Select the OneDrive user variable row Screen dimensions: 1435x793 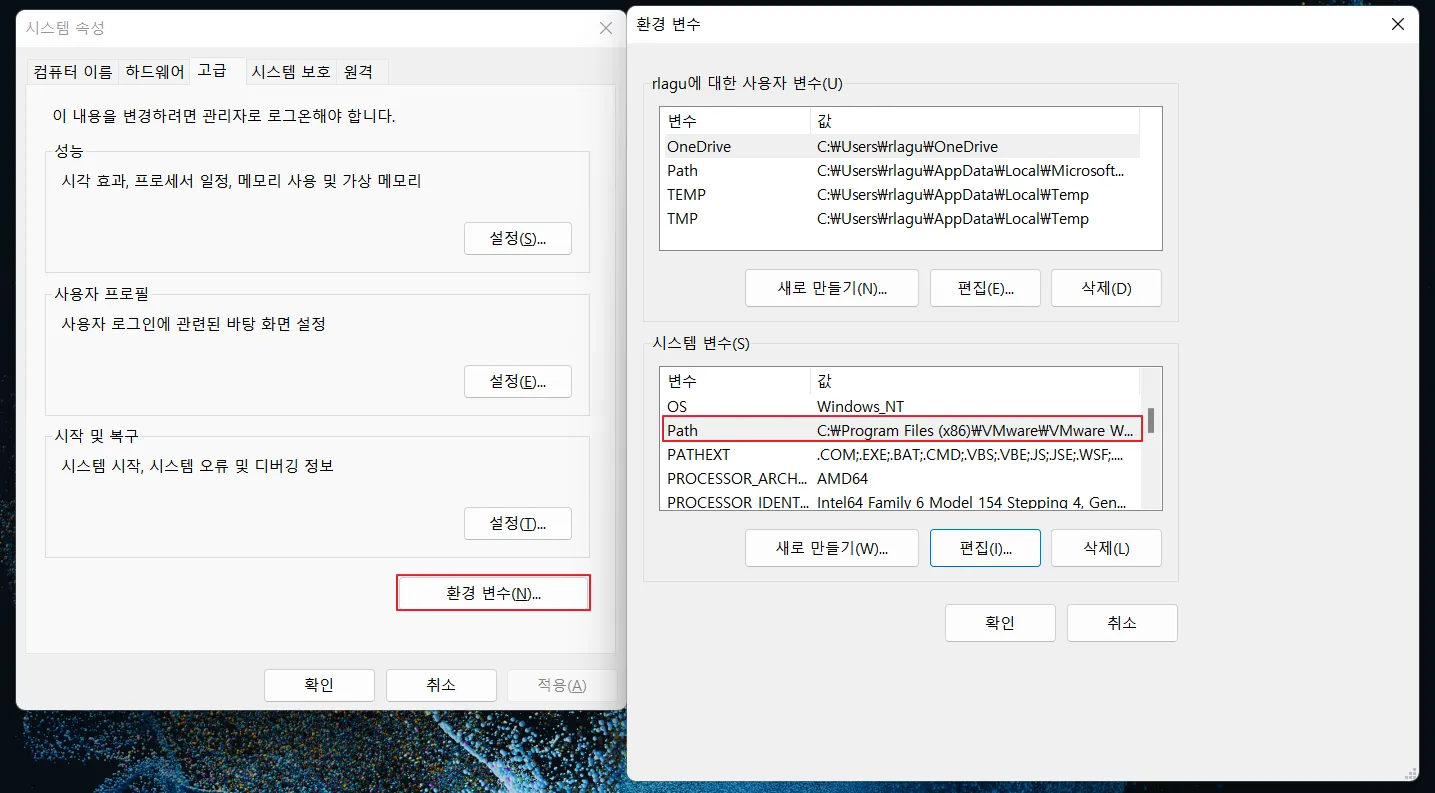click(x=899, y=147)
